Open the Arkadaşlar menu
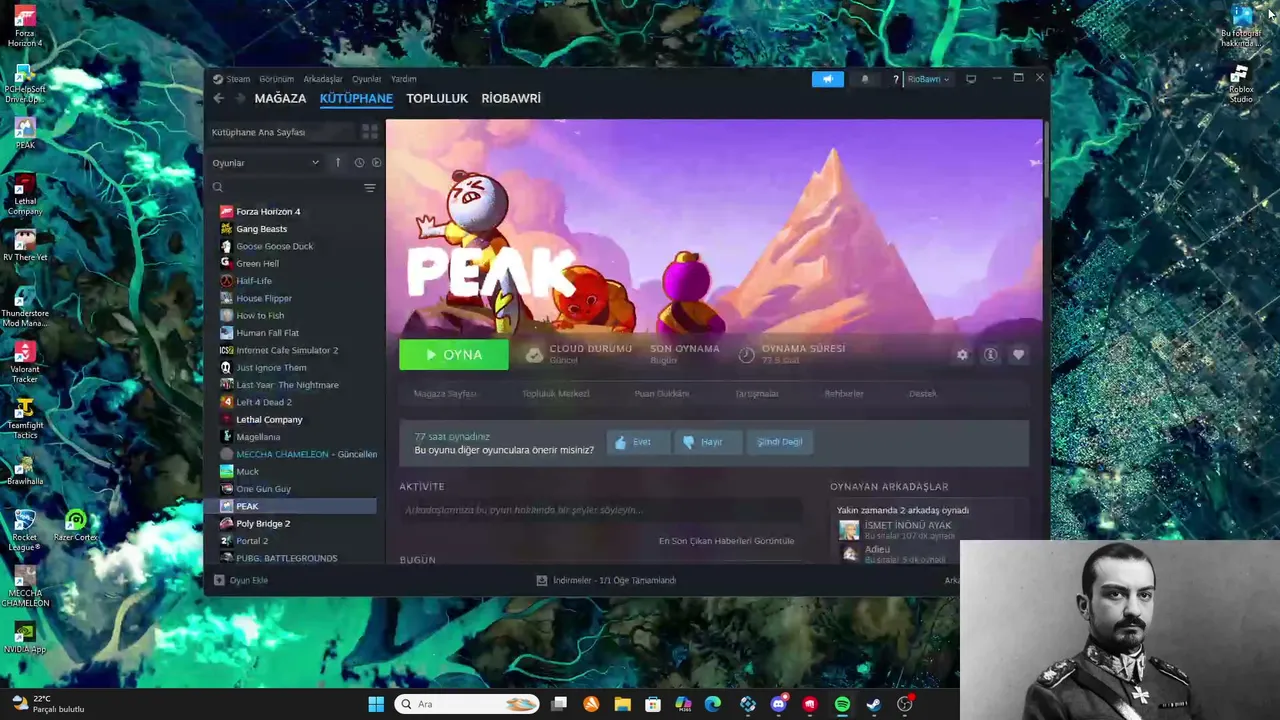 pos(323,79)
